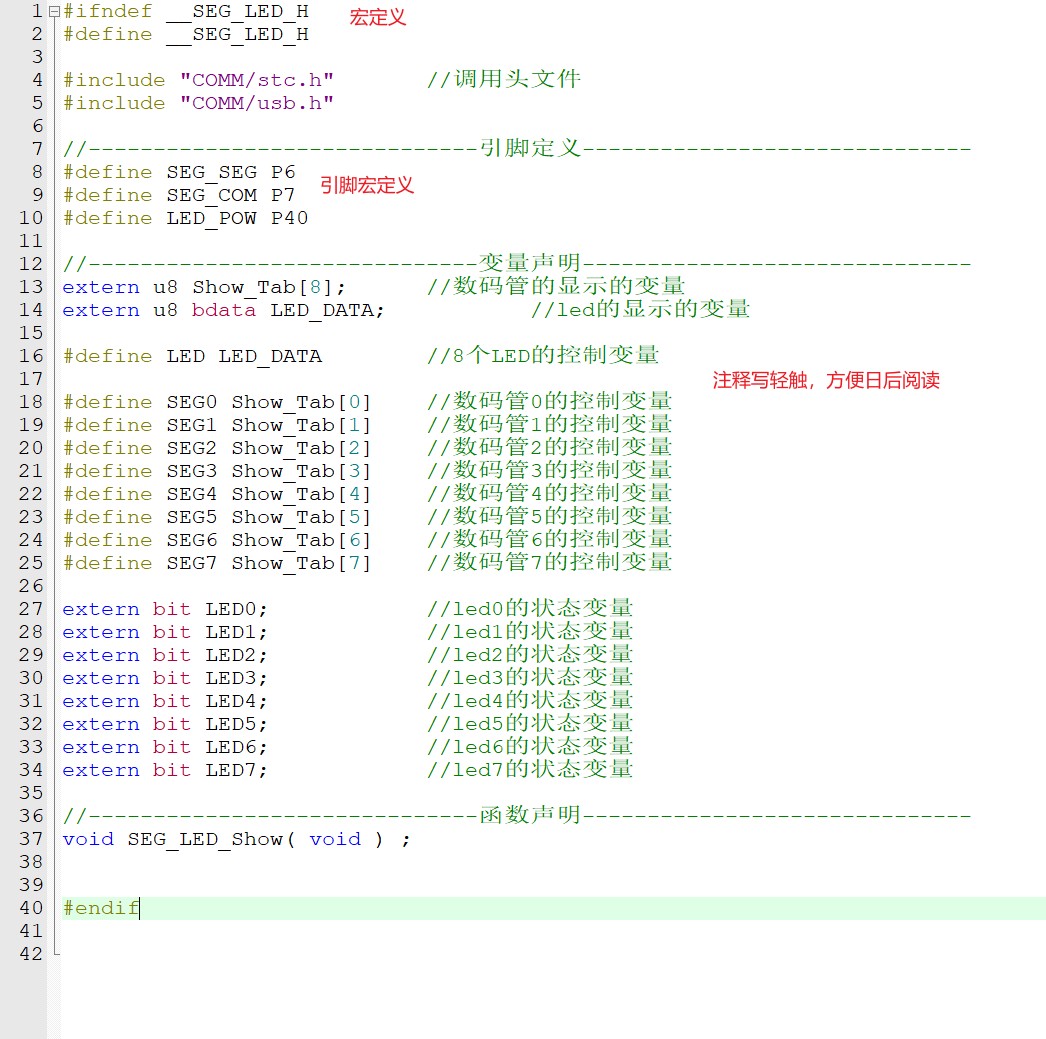Click the text __SEG_LED_H on the #ifndef line

[x=237, y=11]
